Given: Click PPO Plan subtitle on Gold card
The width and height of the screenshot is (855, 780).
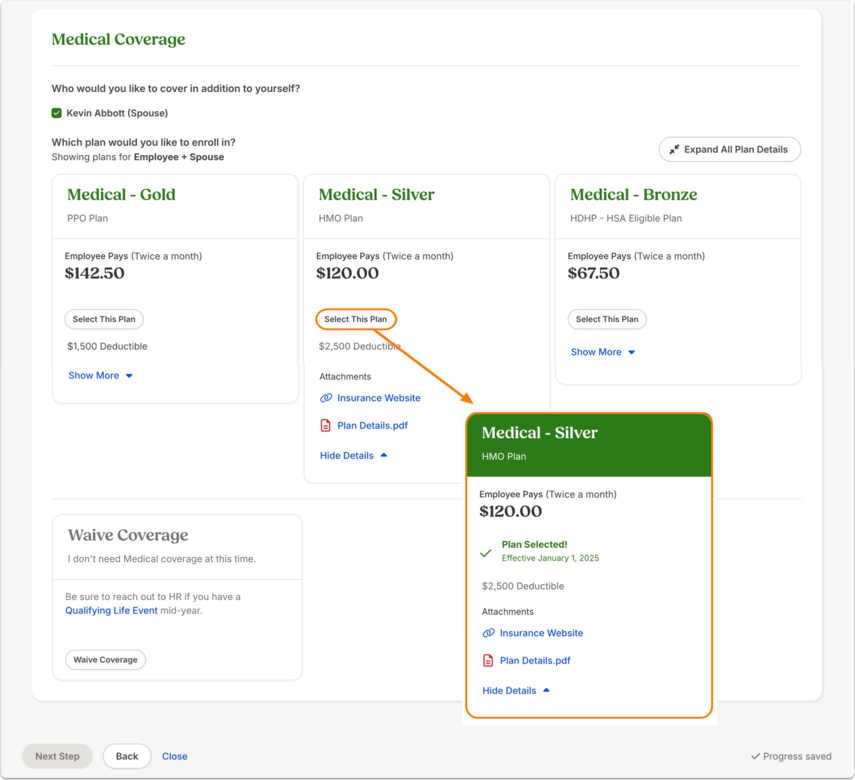Looking at the screenshot, I should pos(87,218).
